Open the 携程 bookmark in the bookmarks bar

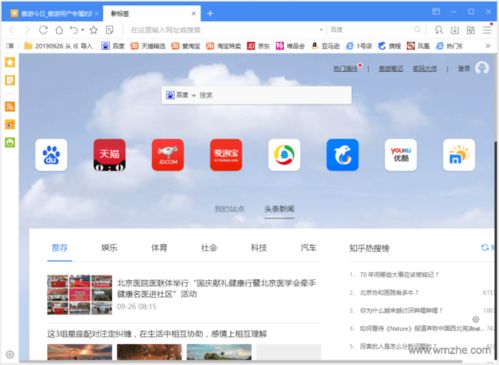pos(390,46)
